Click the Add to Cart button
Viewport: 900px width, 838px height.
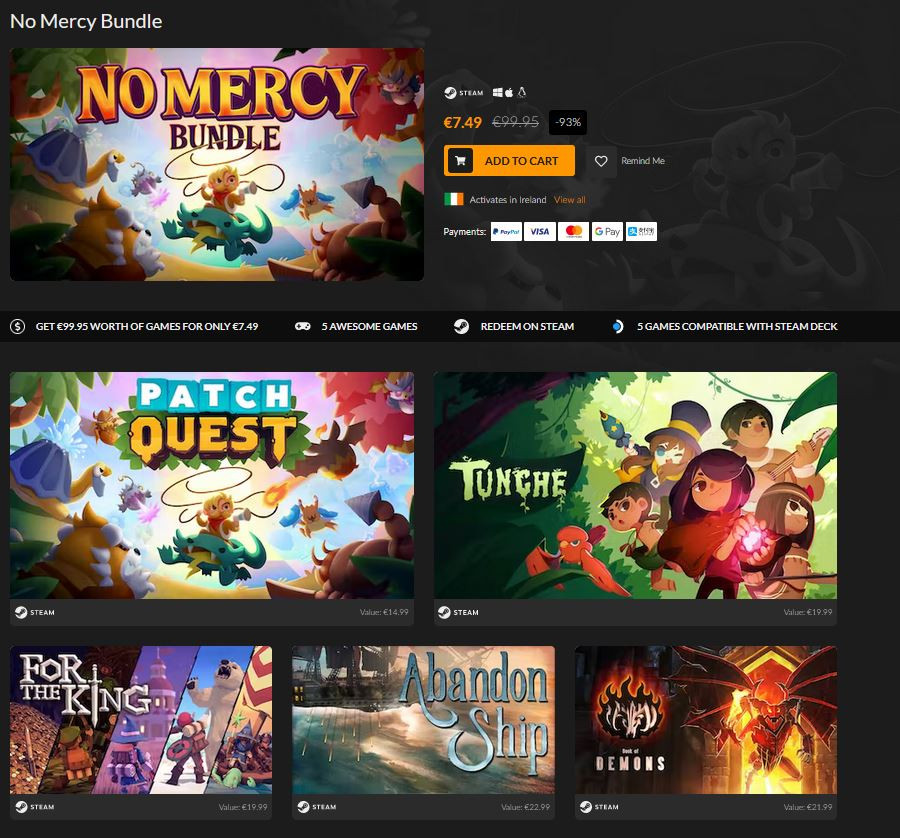[x=509, y=161]
